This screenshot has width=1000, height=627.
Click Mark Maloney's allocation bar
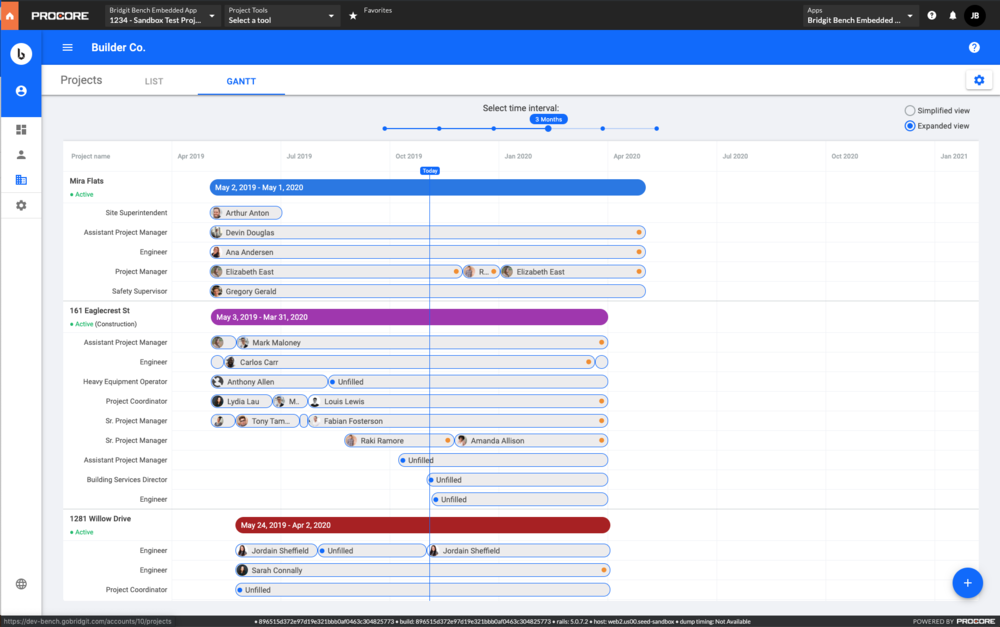click(x=422, y=343)
